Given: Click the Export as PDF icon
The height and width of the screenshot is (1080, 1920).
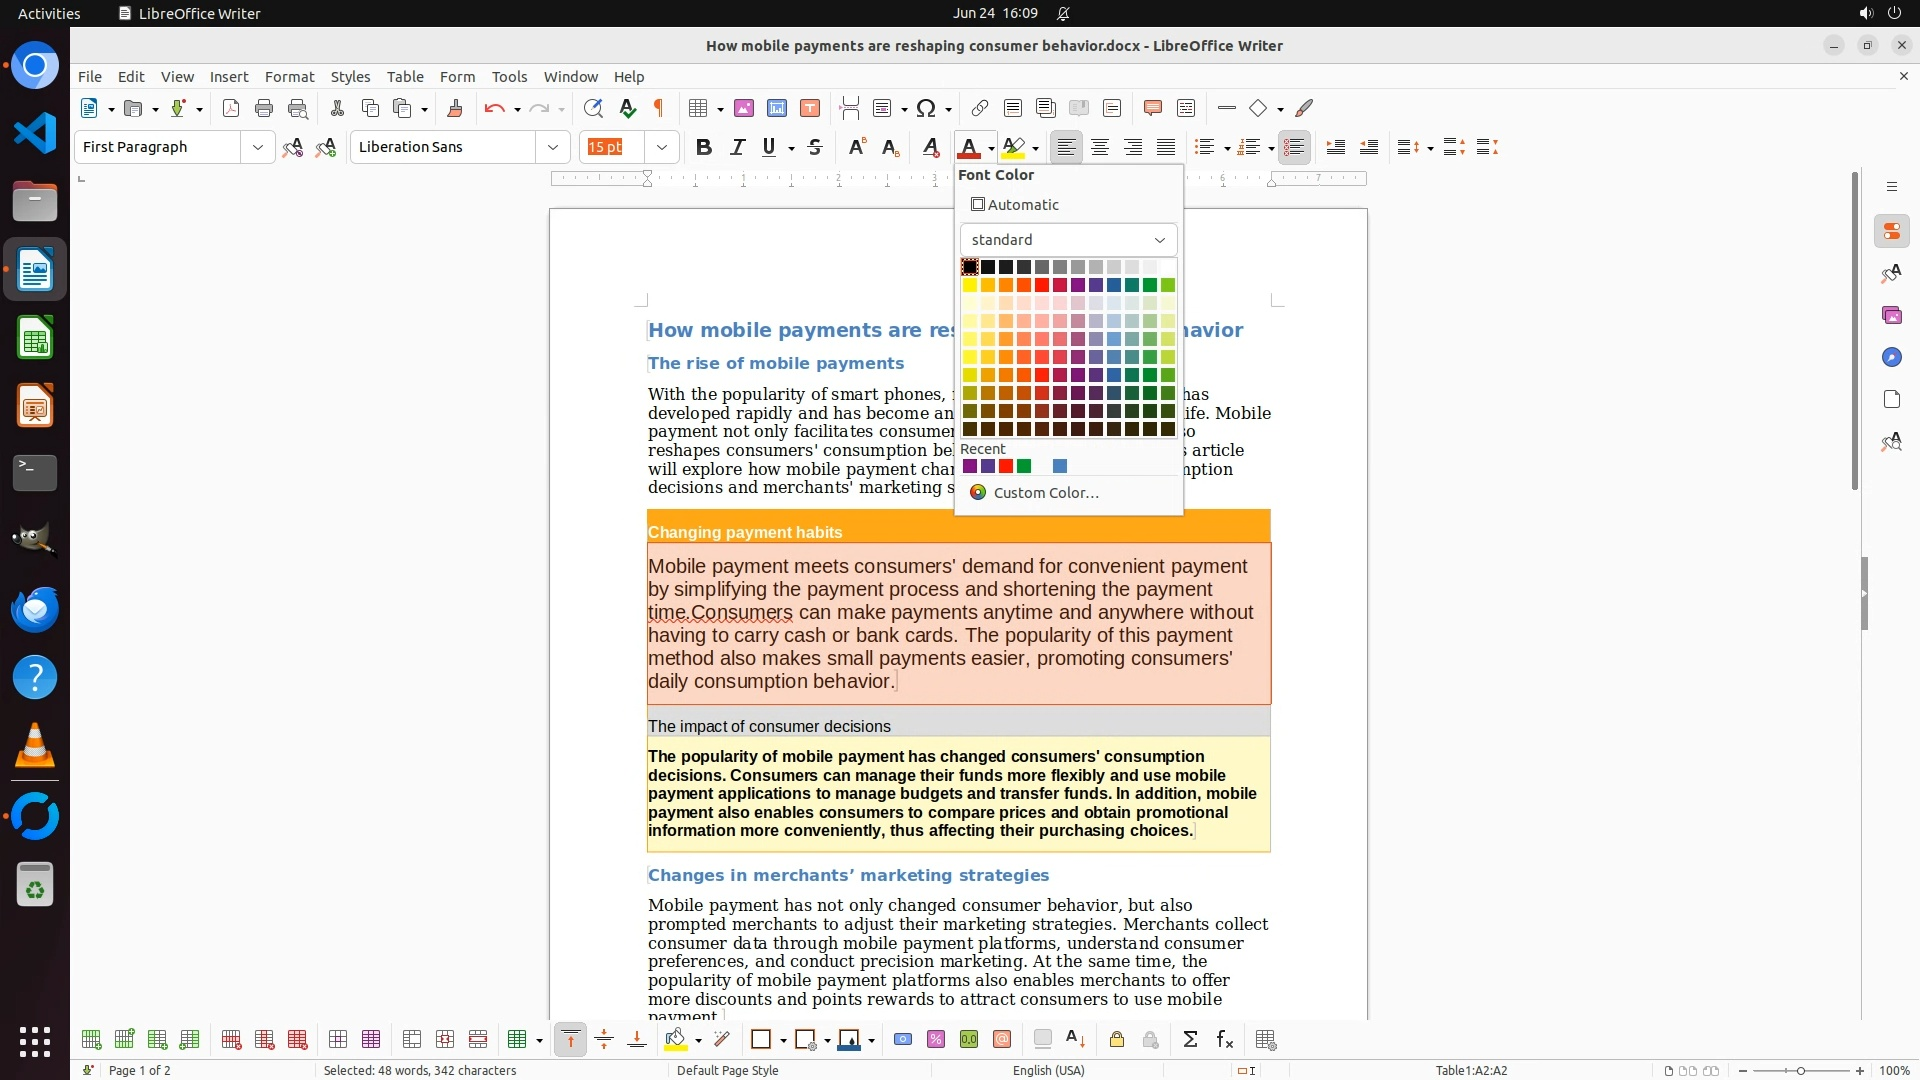Looking at the screenshot, I should 231,108.
